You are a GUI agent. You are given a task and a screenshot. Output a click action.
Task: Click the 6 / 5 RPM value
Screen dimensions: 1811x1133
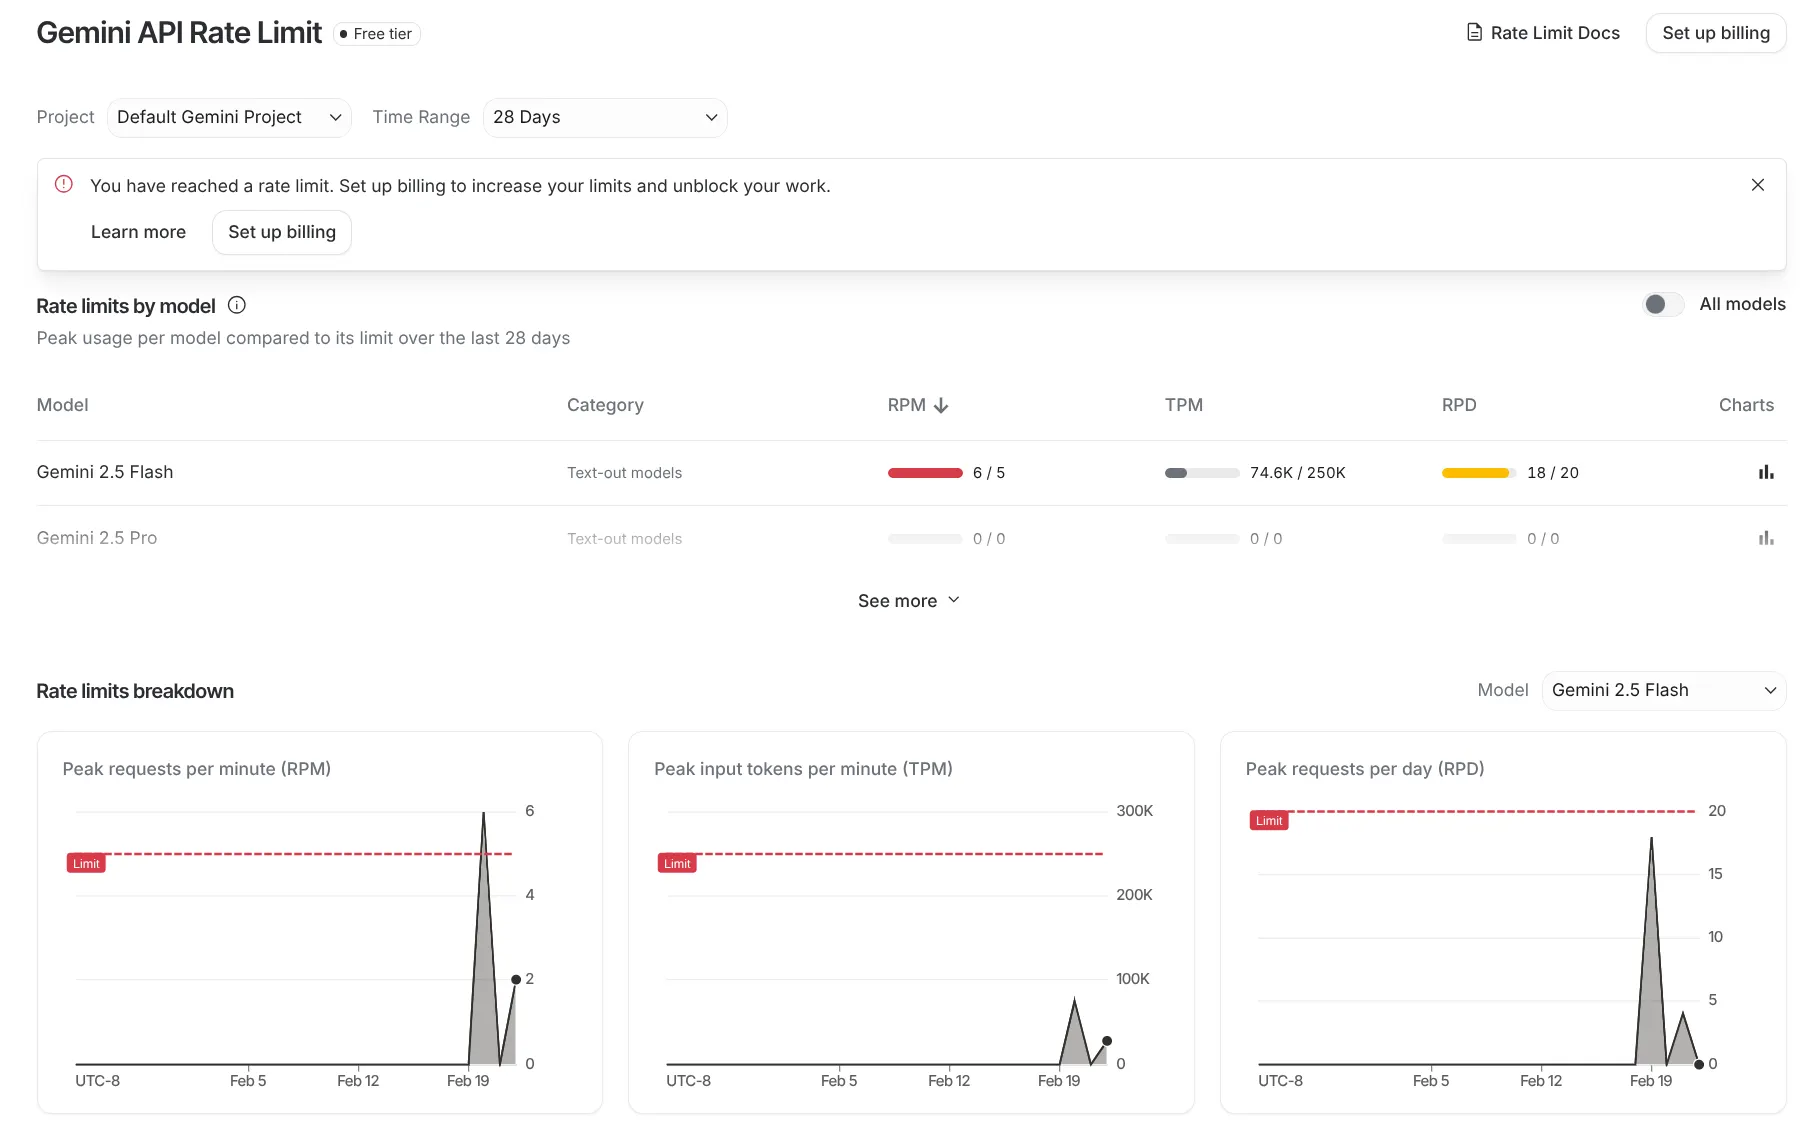pyautogui.click(x=989, y=473)
